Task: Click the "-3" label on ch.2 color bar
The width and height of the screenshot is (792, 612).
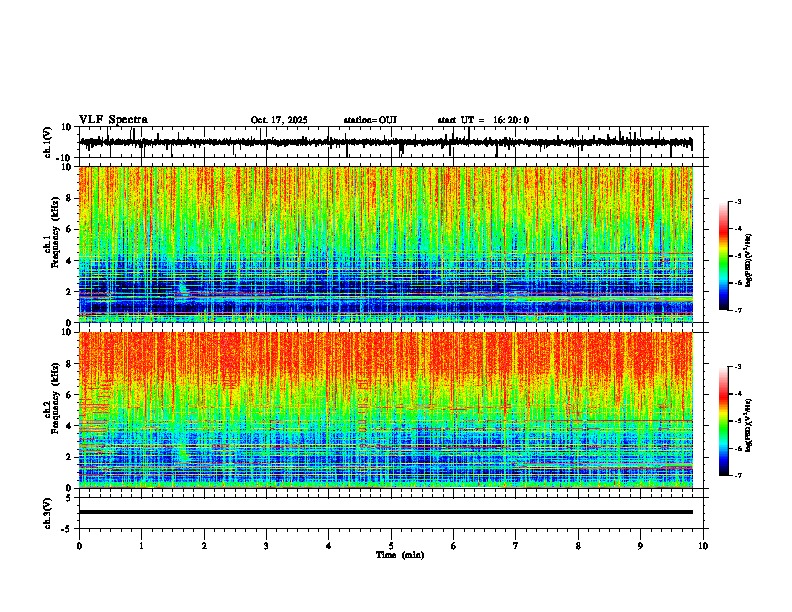Action: point(738,367)
